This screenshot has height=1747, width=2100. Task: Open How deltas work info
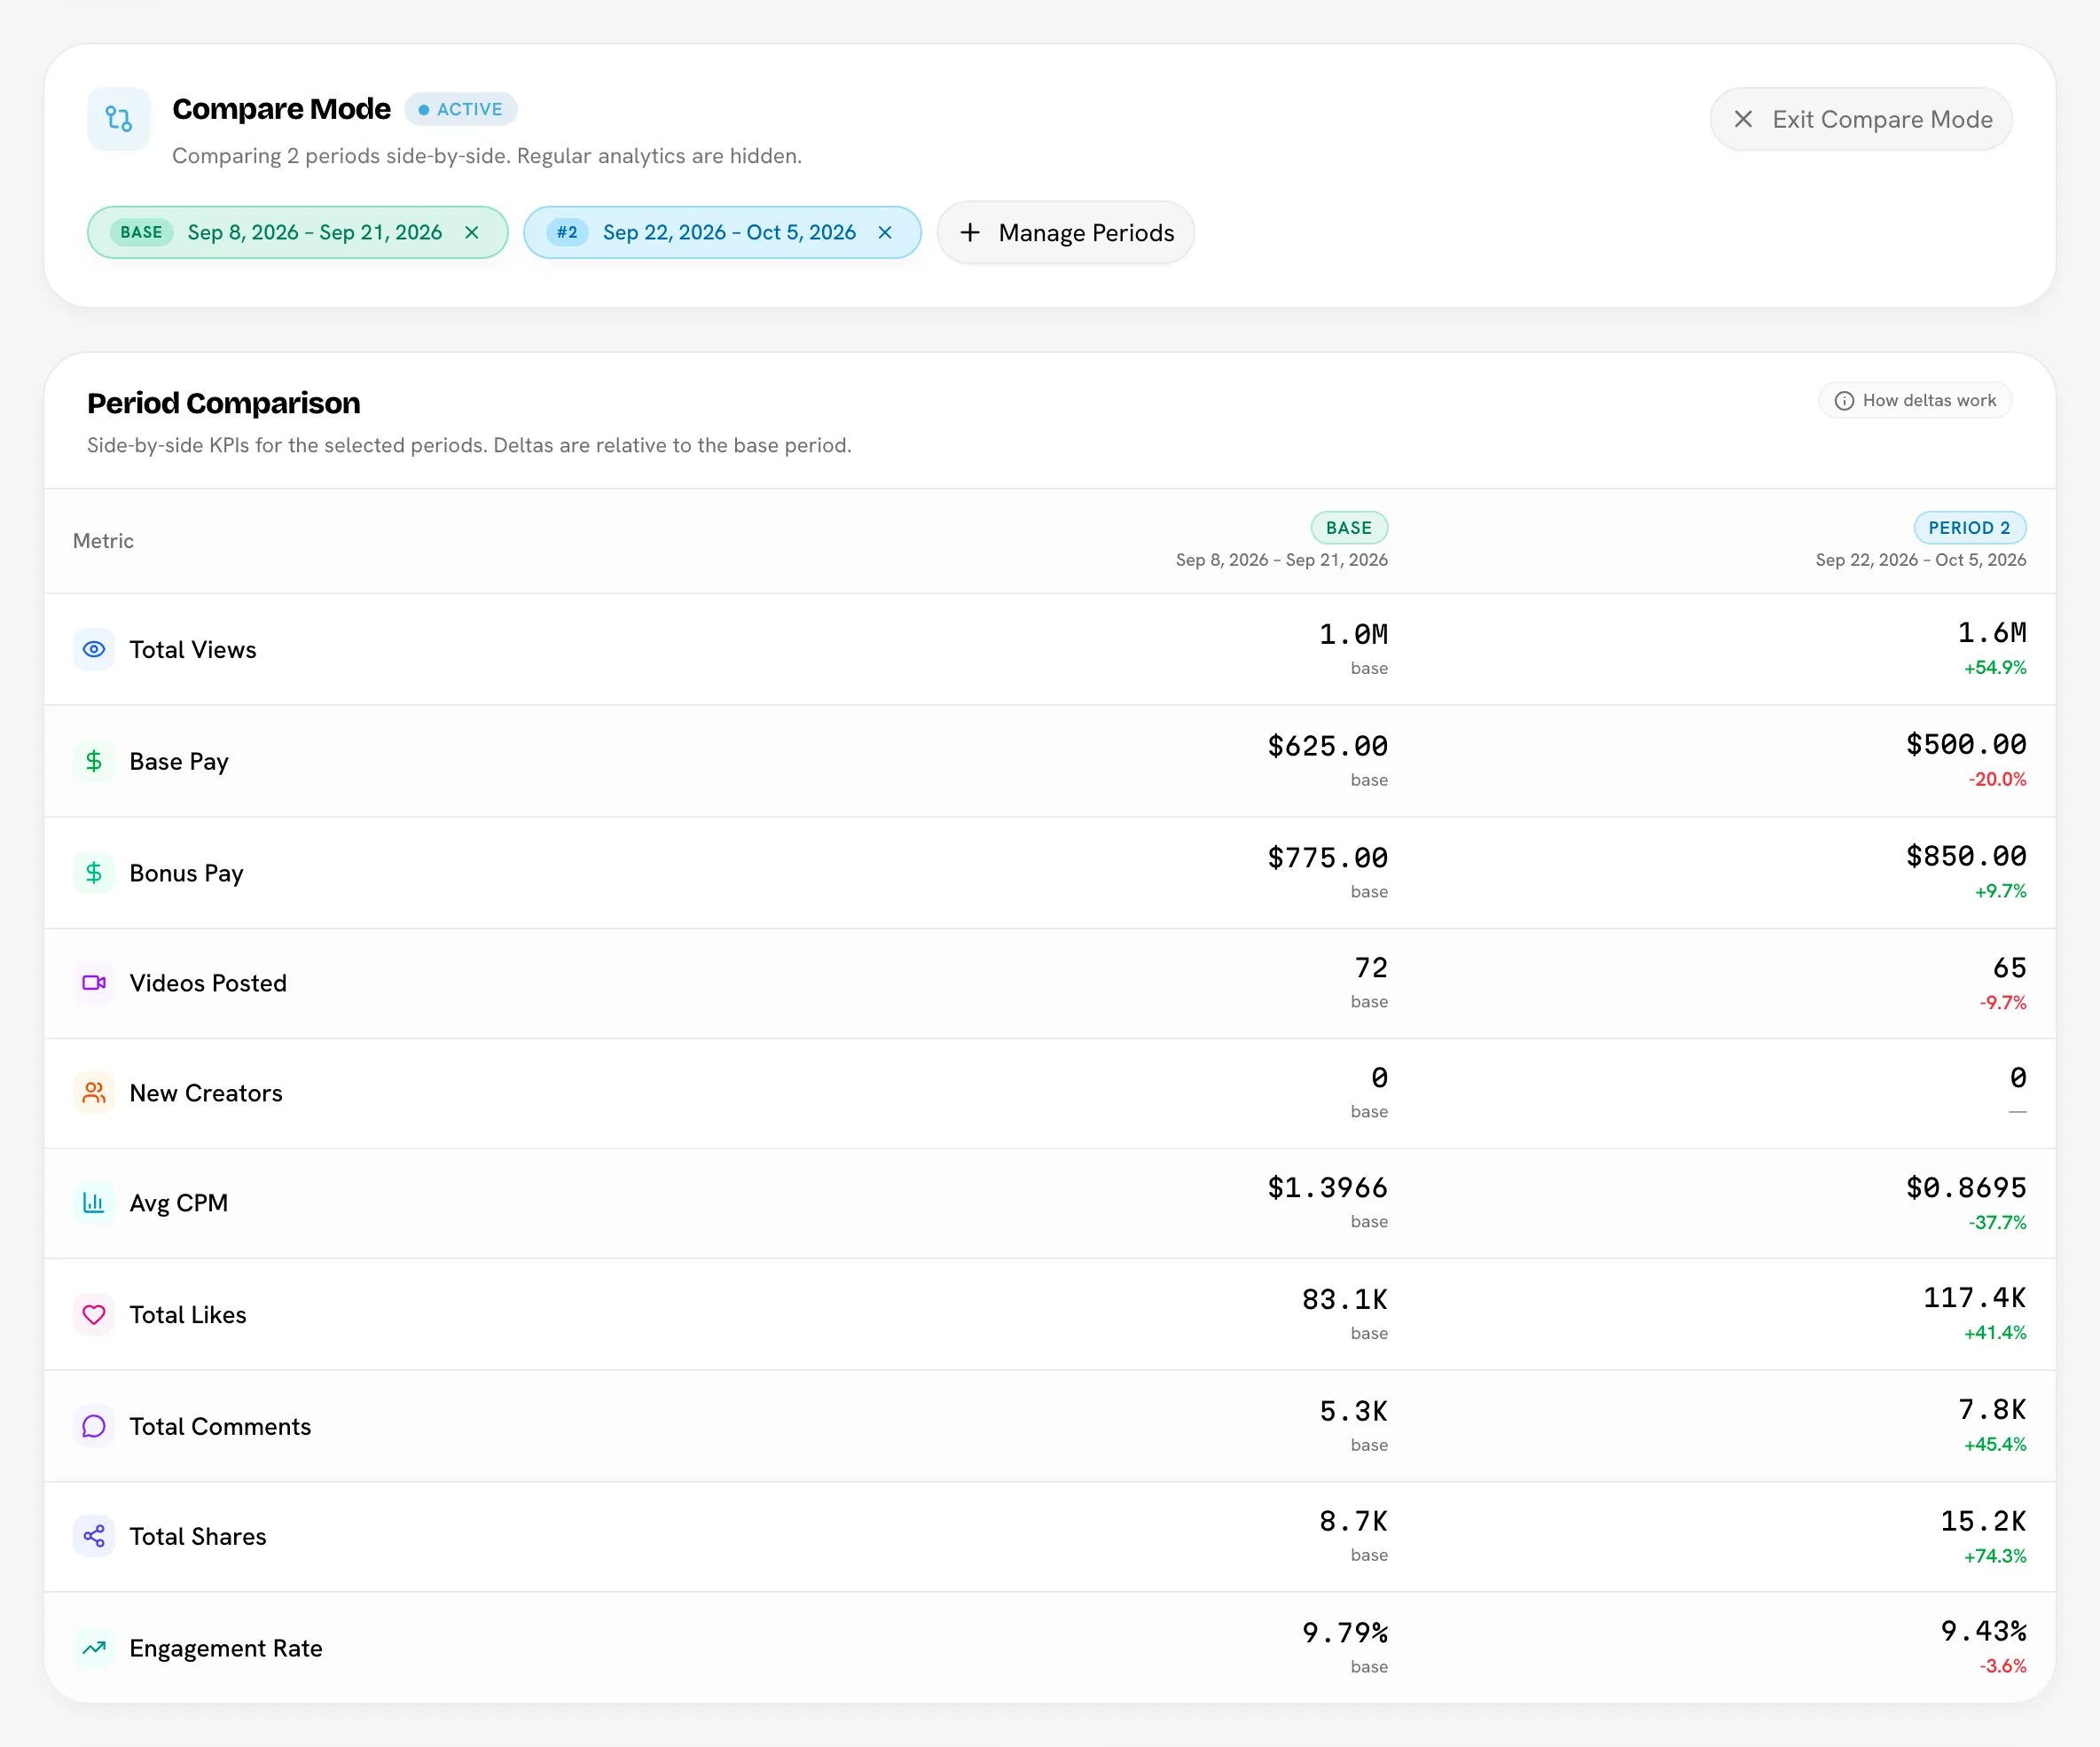pos(1914,400)
